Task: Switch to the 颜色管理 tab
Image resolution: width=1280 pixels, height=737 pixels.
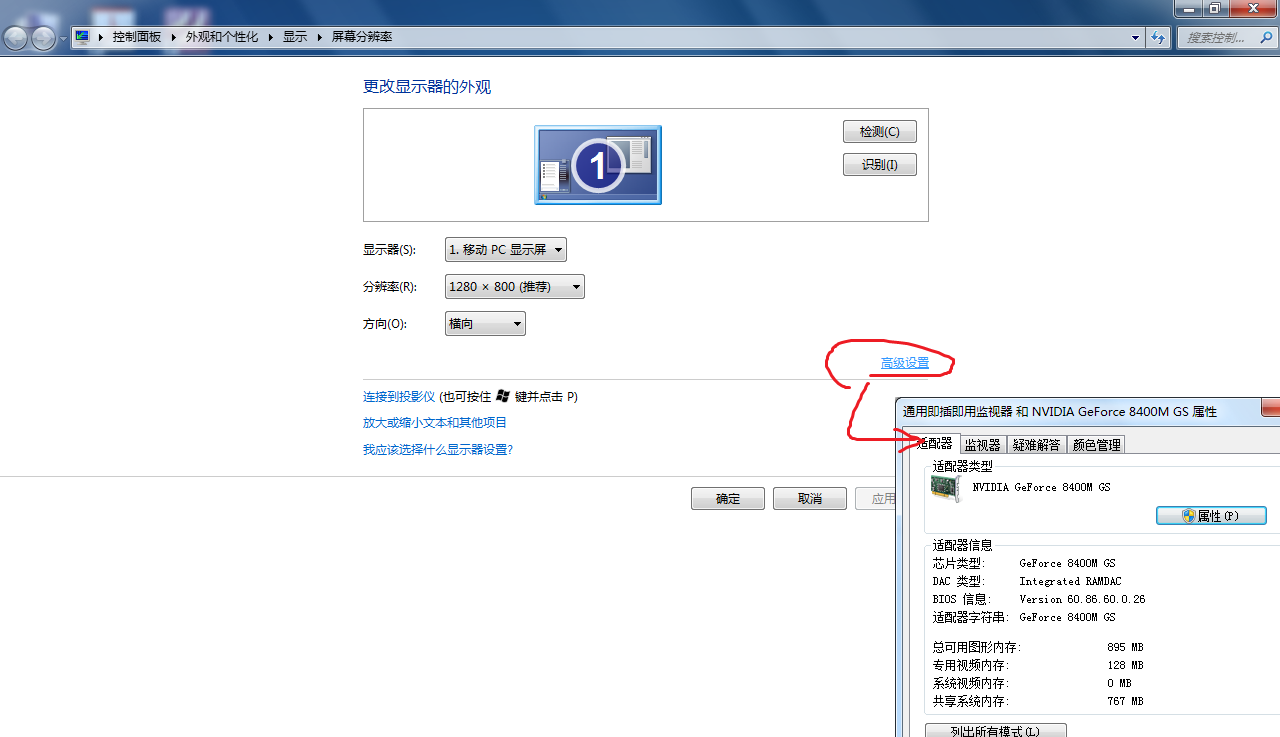Action: click(1096, 445)
